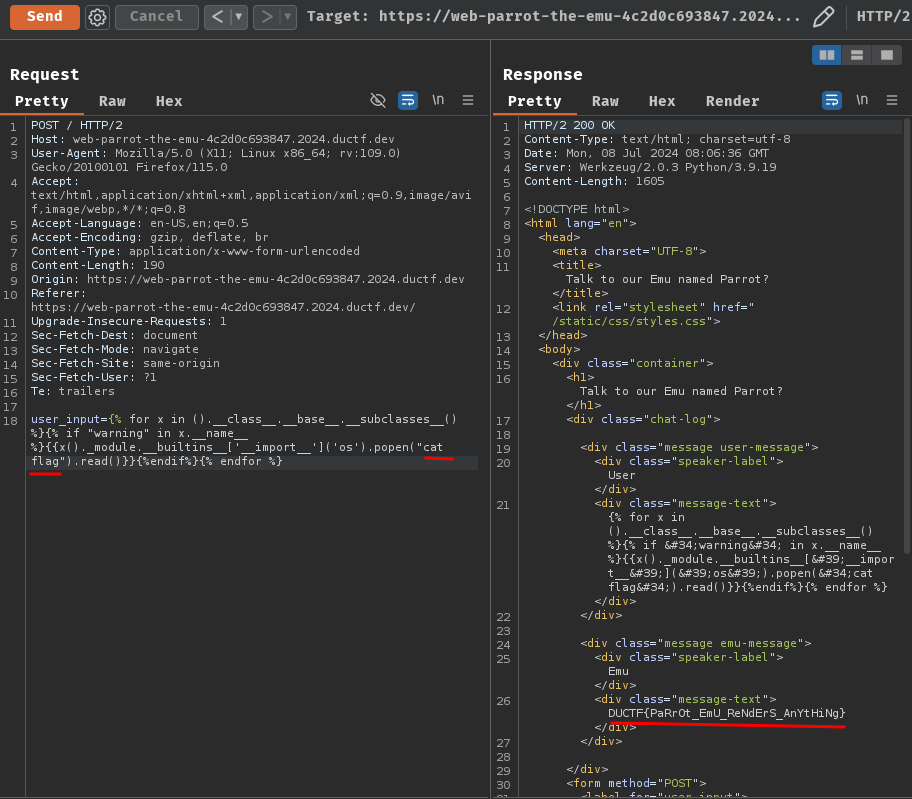This screenshot has width=912, height=799.
Task: Click the Te: trailers header
Action: pyautogui.click(x=73, y=391)
